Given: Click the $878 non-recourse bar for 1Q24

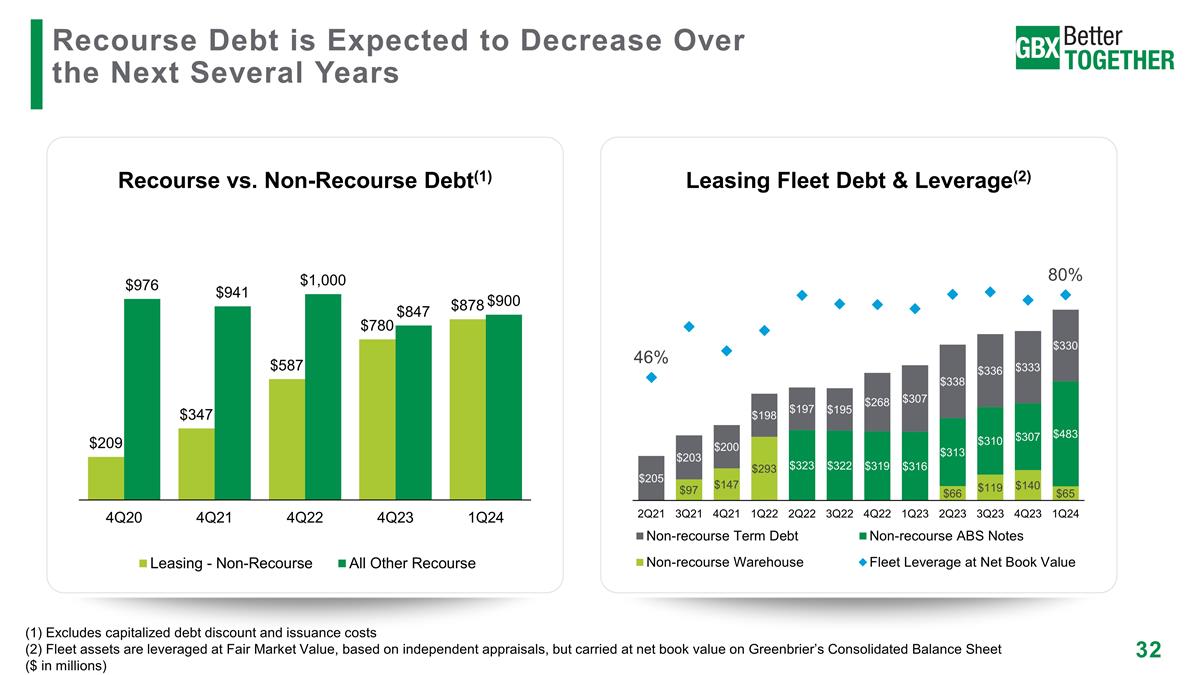Looking at the screenshot, I should pos(468,408).
